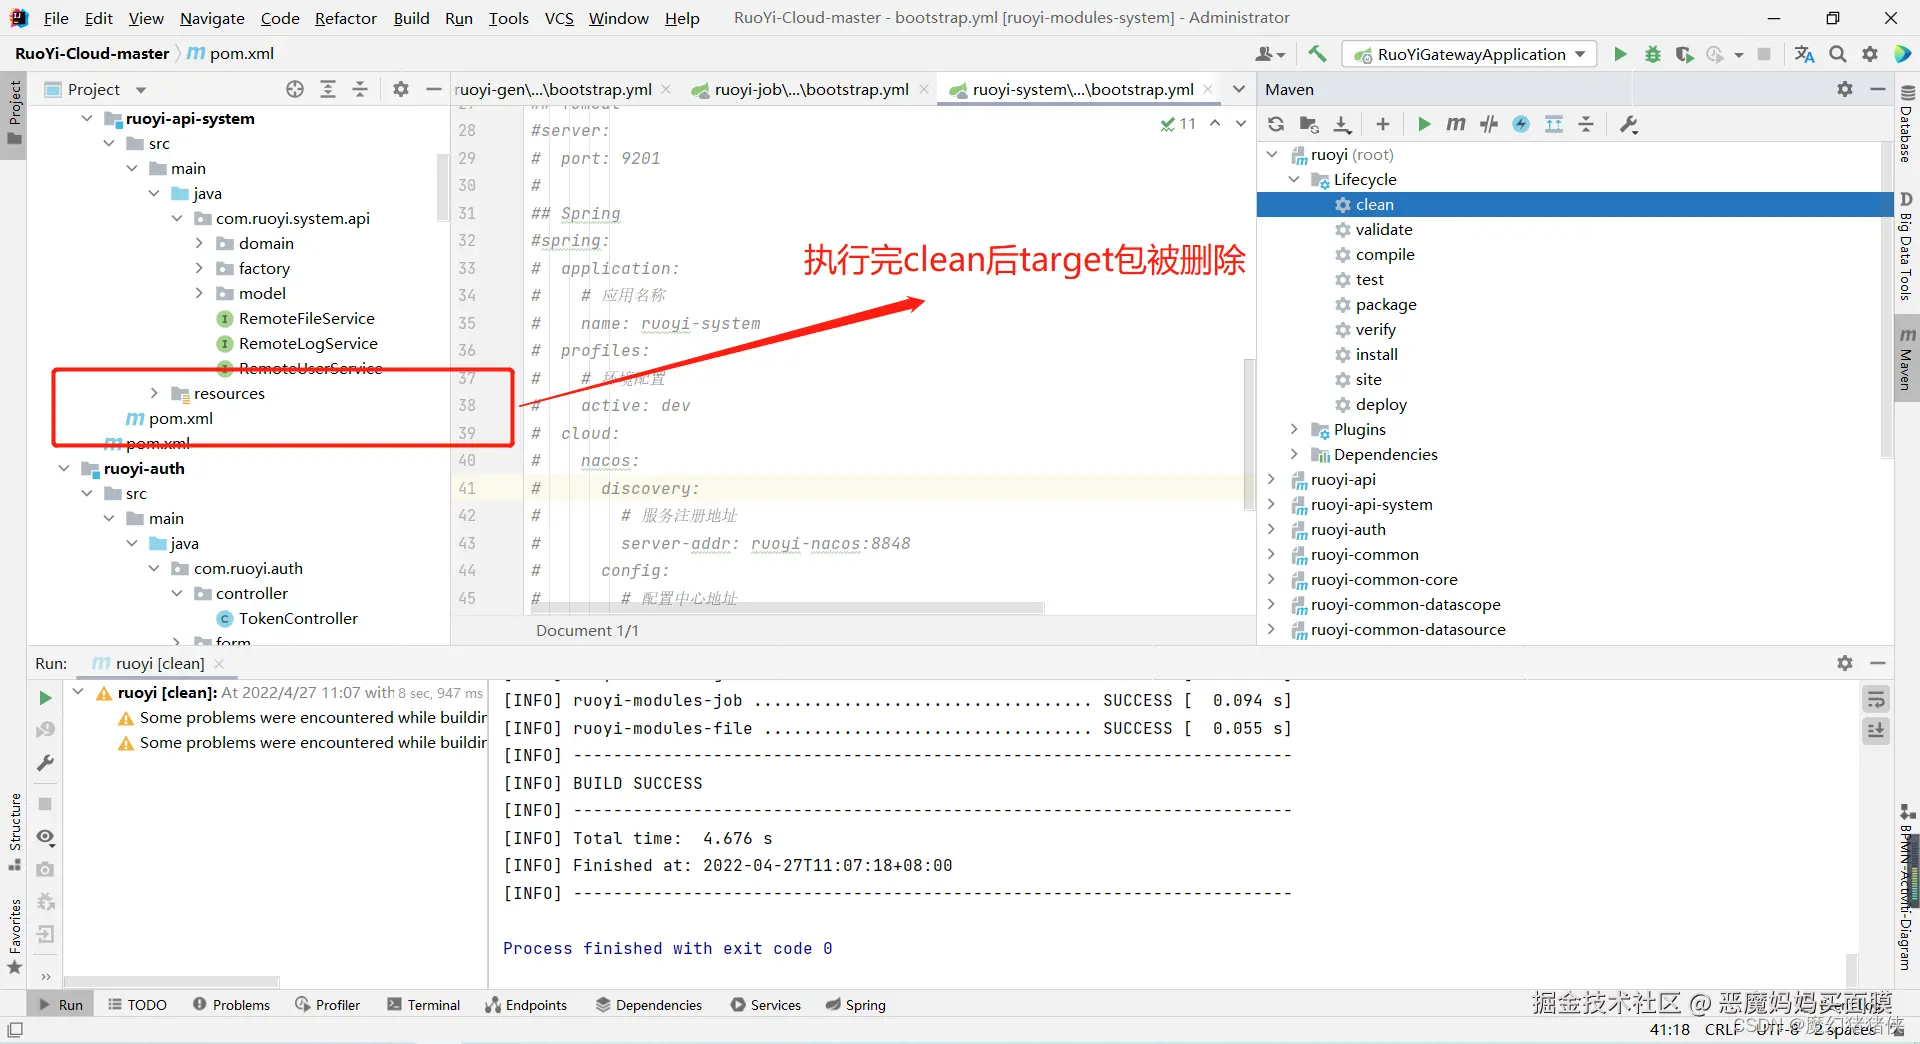Open the VCS menu

coord(559,18)
